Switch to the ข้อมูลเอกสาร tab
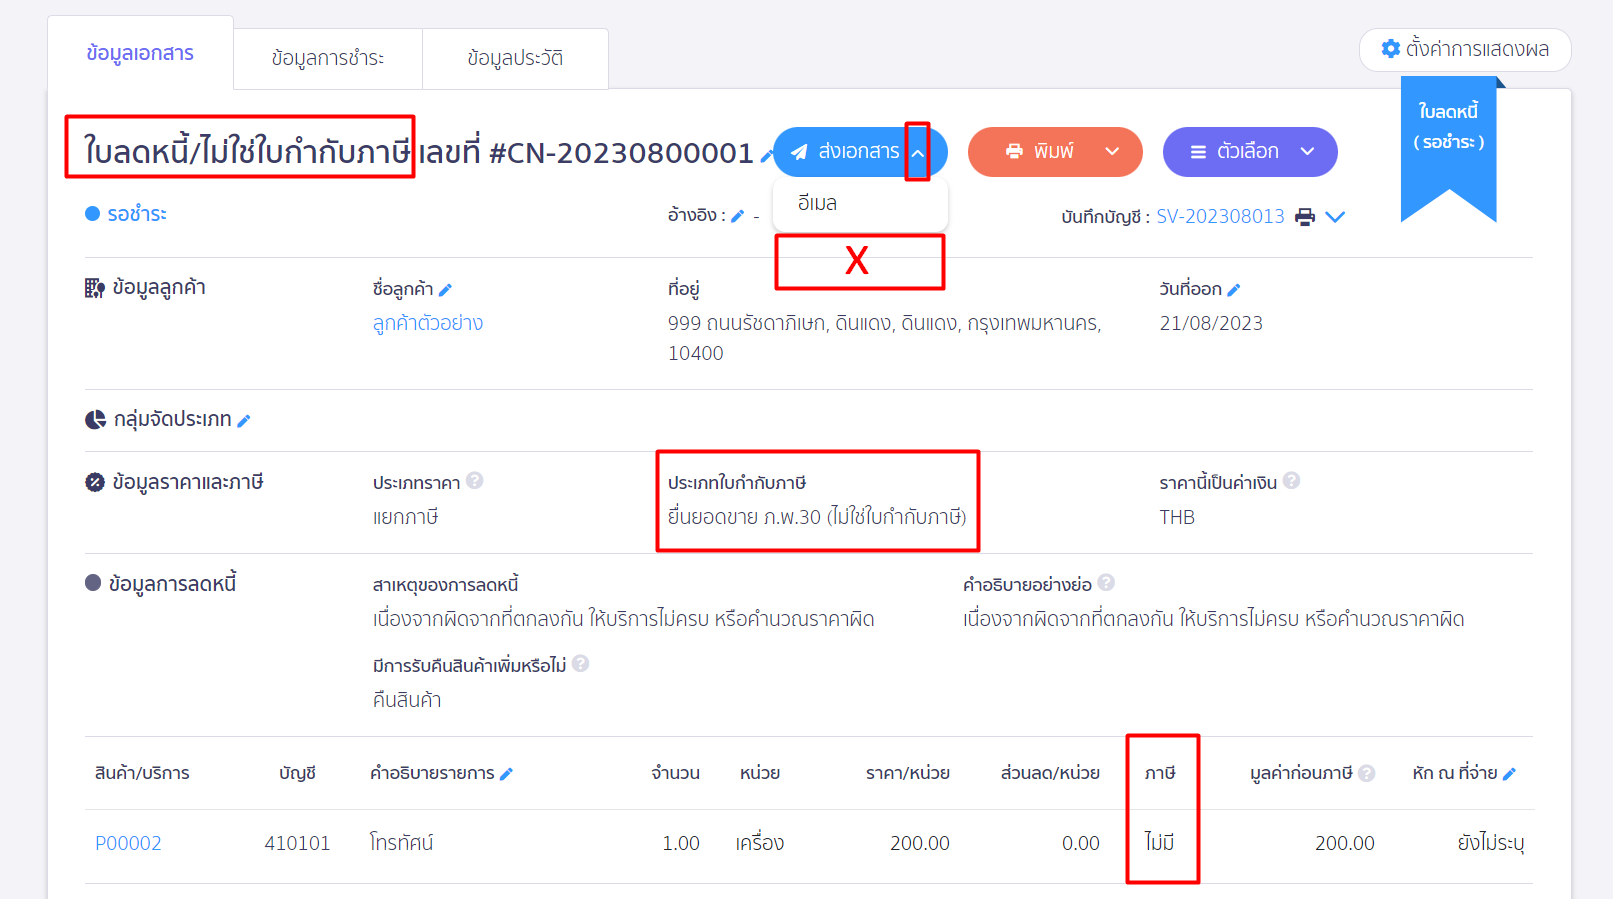The height and width of the screenshot is (899, 1613). tap(140, 53)
